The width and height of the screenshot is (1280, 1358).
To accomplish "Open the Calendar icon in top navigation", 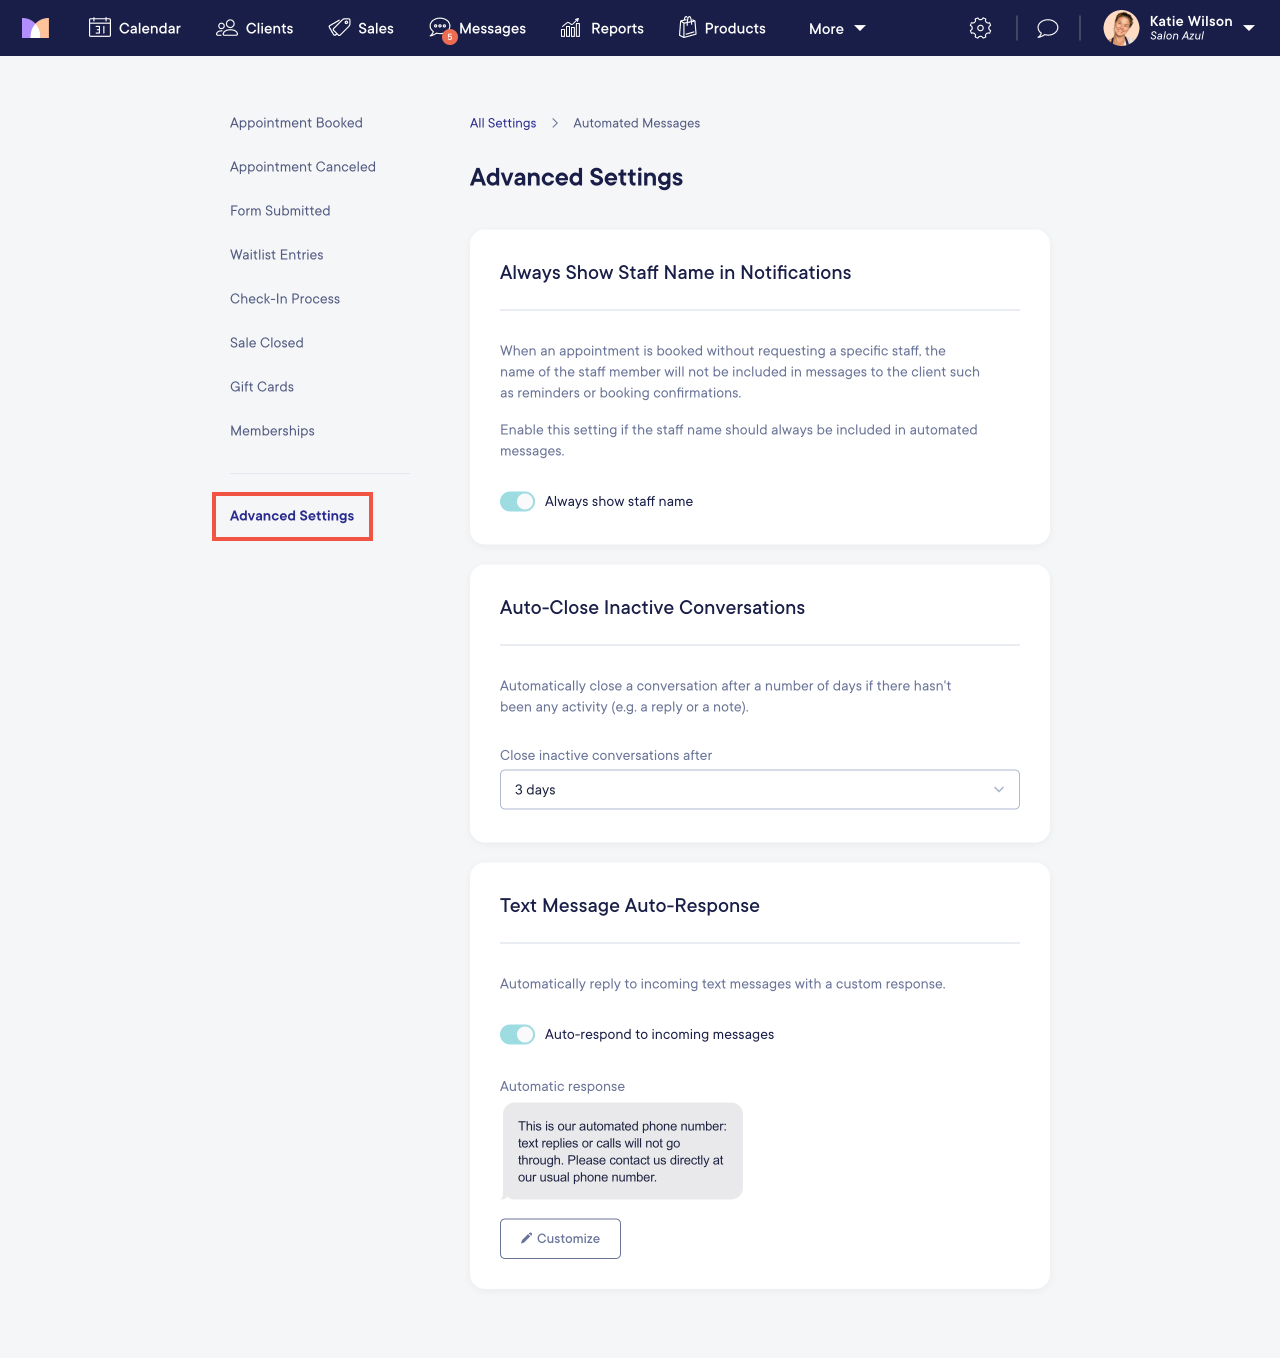I will [x=100, y=28].
